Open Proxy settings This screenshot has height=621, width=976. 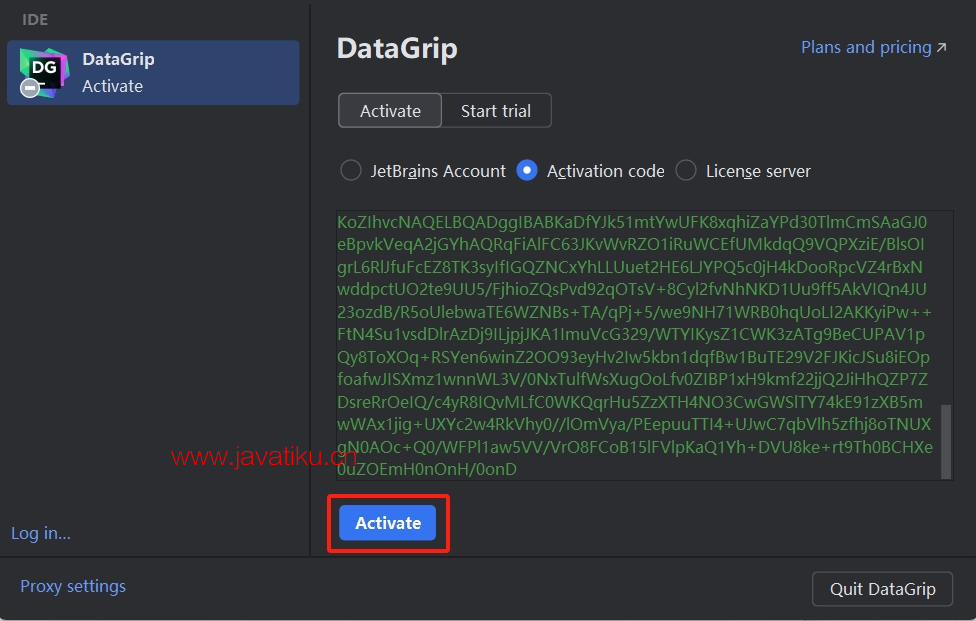[x=73, y=586]
